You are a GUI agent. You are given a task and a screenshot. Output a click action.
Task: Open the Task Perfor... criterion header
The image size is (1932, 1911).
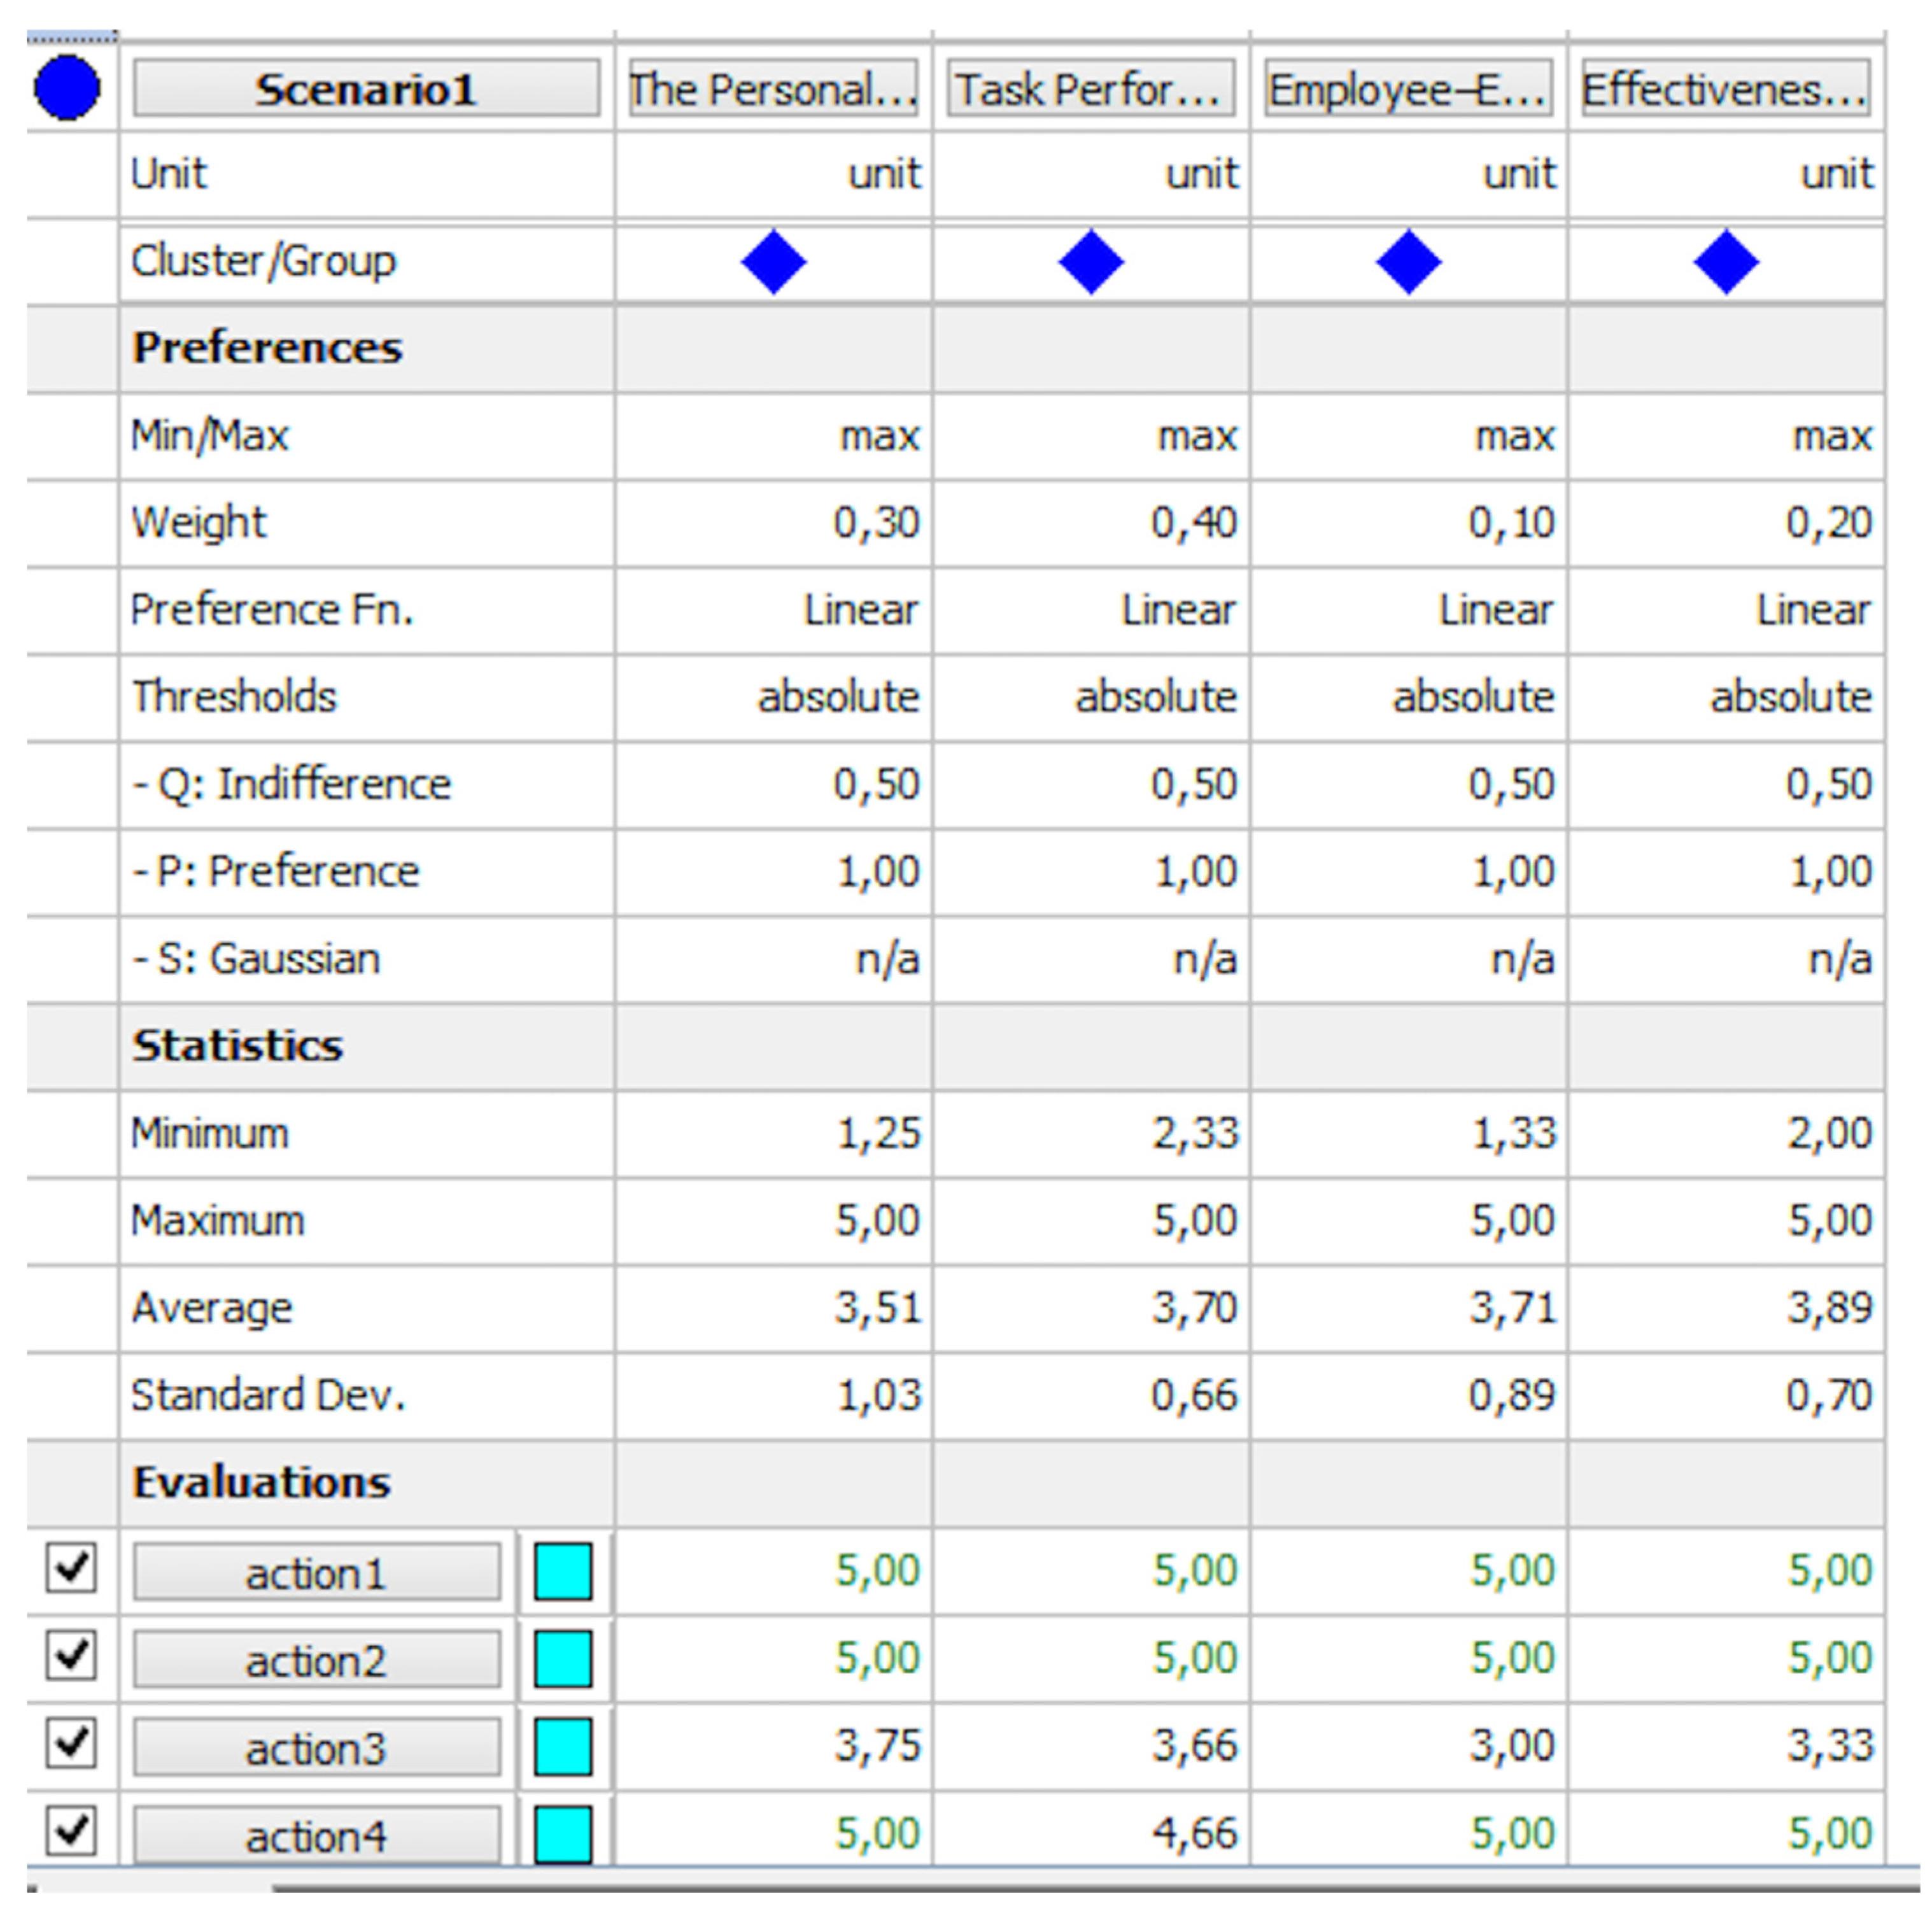coord(1091,89)
